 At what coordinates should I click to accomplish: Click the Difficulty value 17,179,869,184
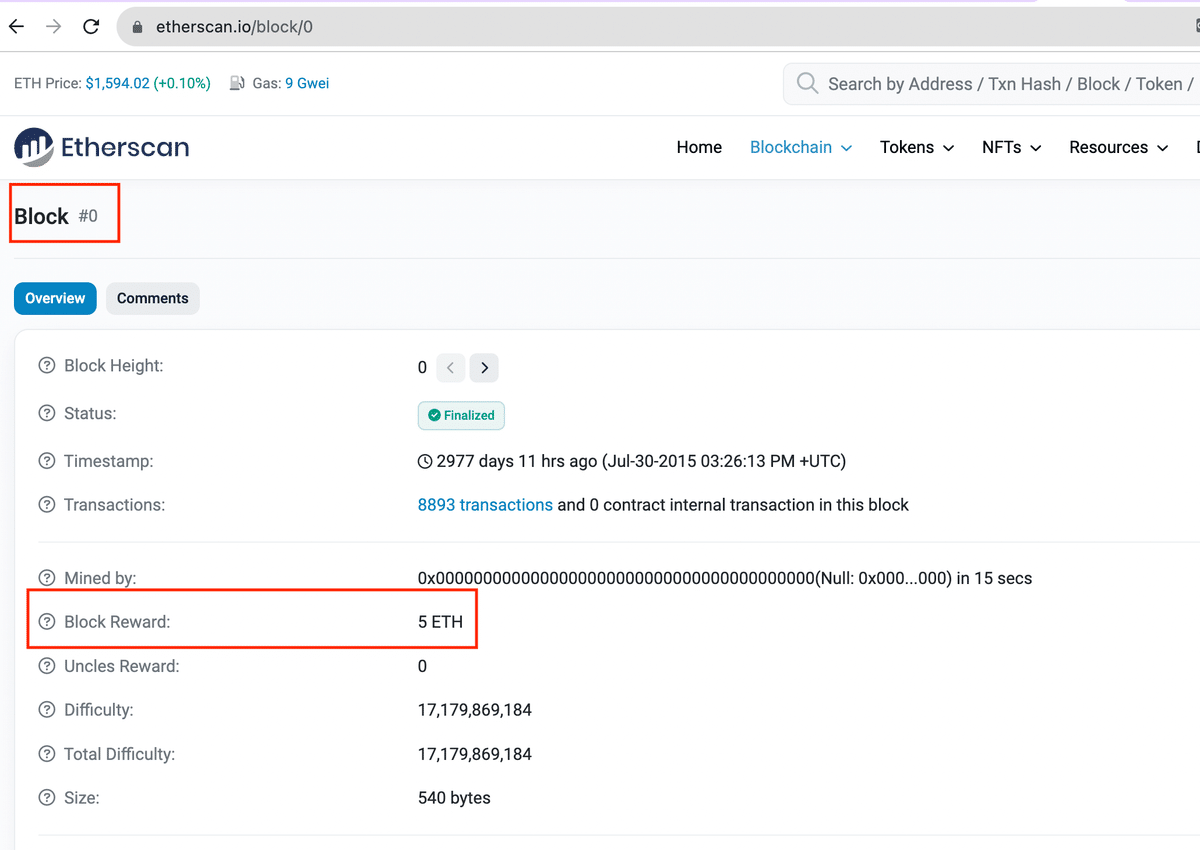pos(475,710)
